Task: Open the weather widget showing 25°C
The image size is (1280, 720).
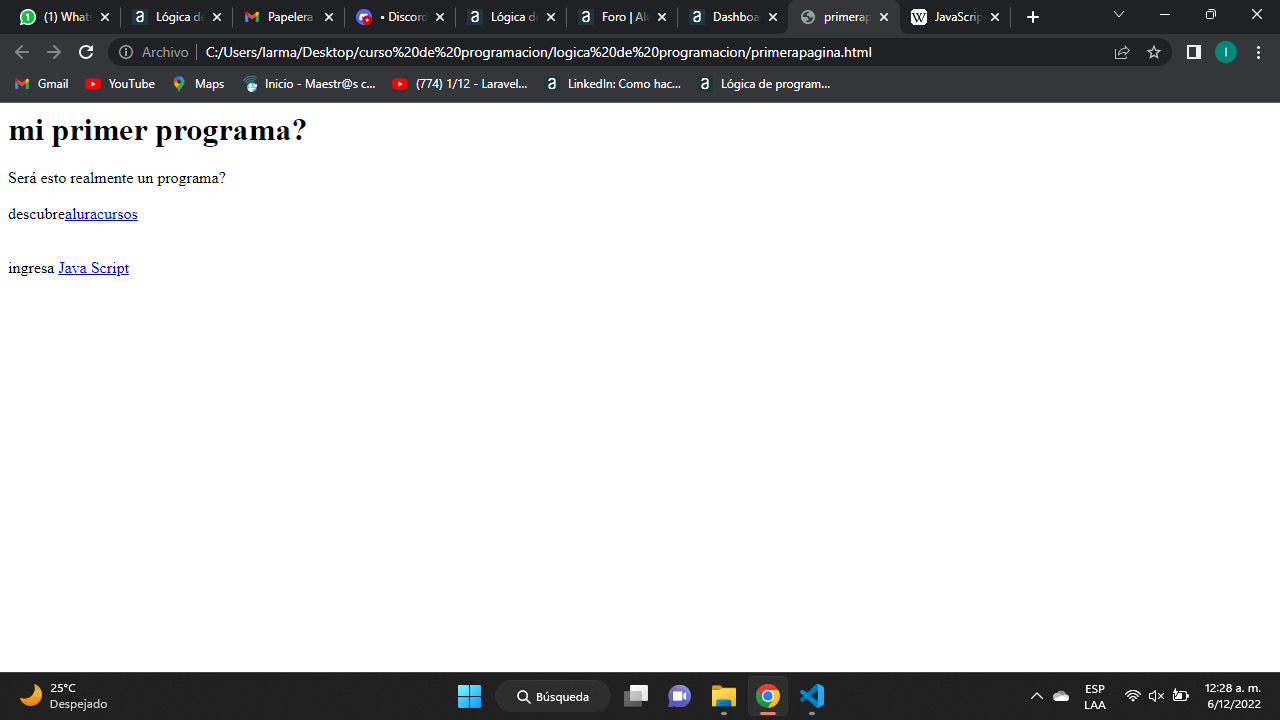Action: pyautogui.click(x=64, y=696)
